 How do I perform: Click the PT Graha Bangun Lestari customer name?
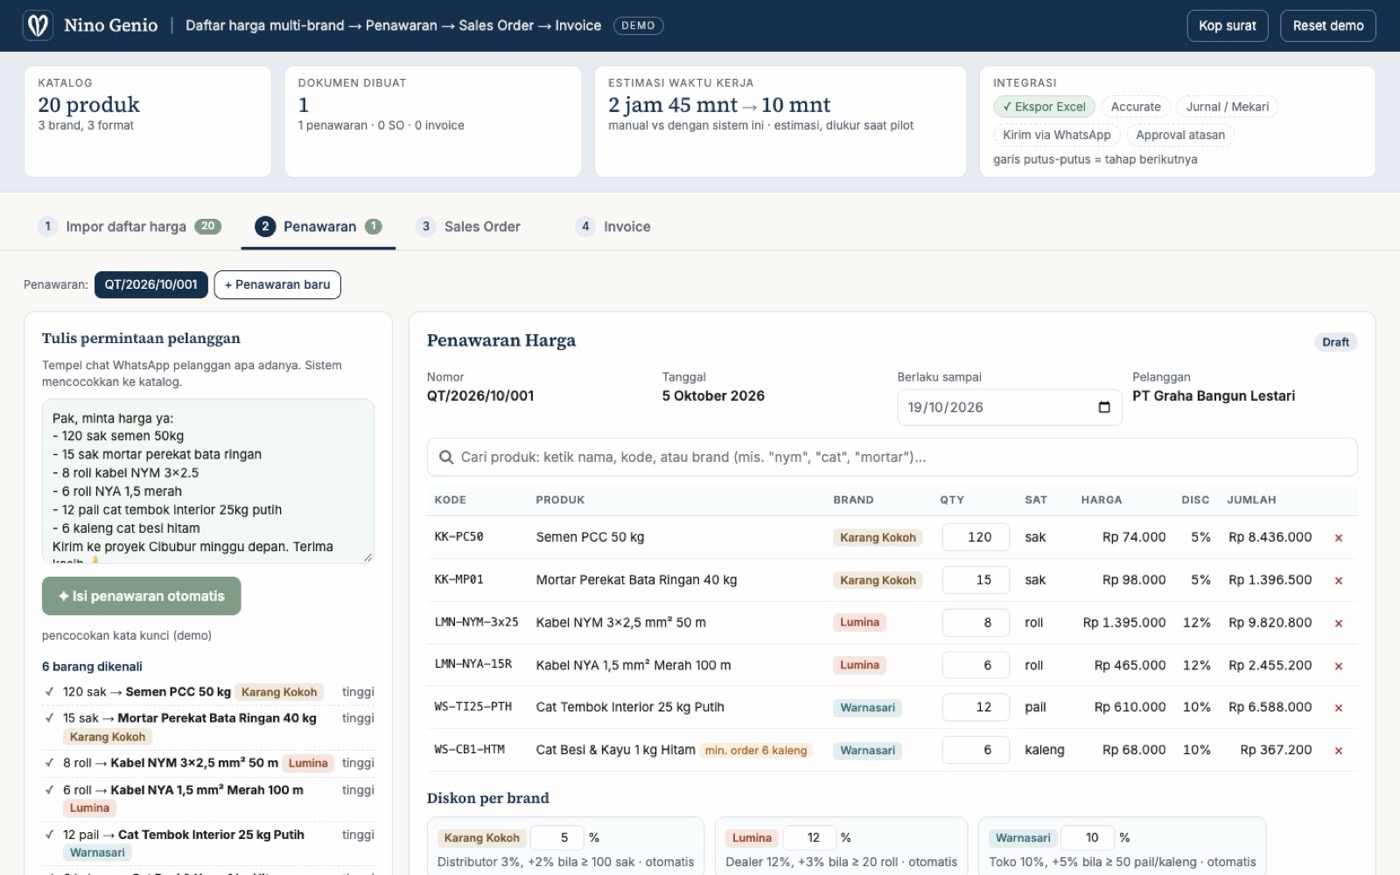pyautogui.click(x=1213, y=396)
